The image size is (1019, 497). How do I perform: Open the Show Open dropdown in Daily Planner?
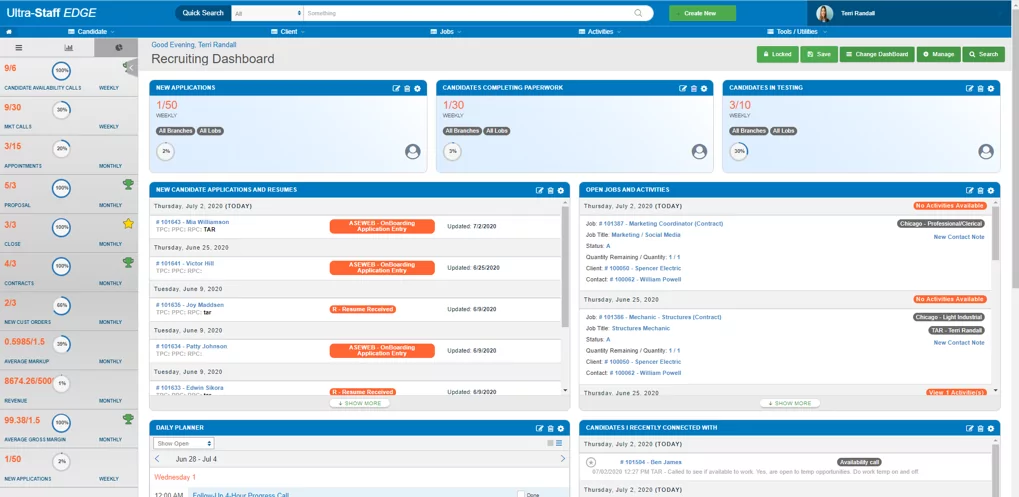[x=184, y=443]
